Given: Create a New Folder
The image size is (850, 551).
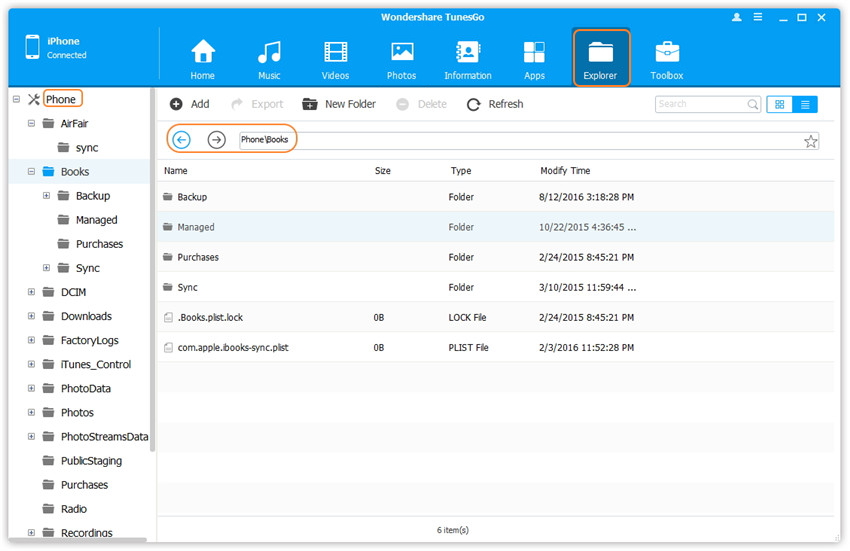Looking at the screenshot, I should [x=339, y=104].
